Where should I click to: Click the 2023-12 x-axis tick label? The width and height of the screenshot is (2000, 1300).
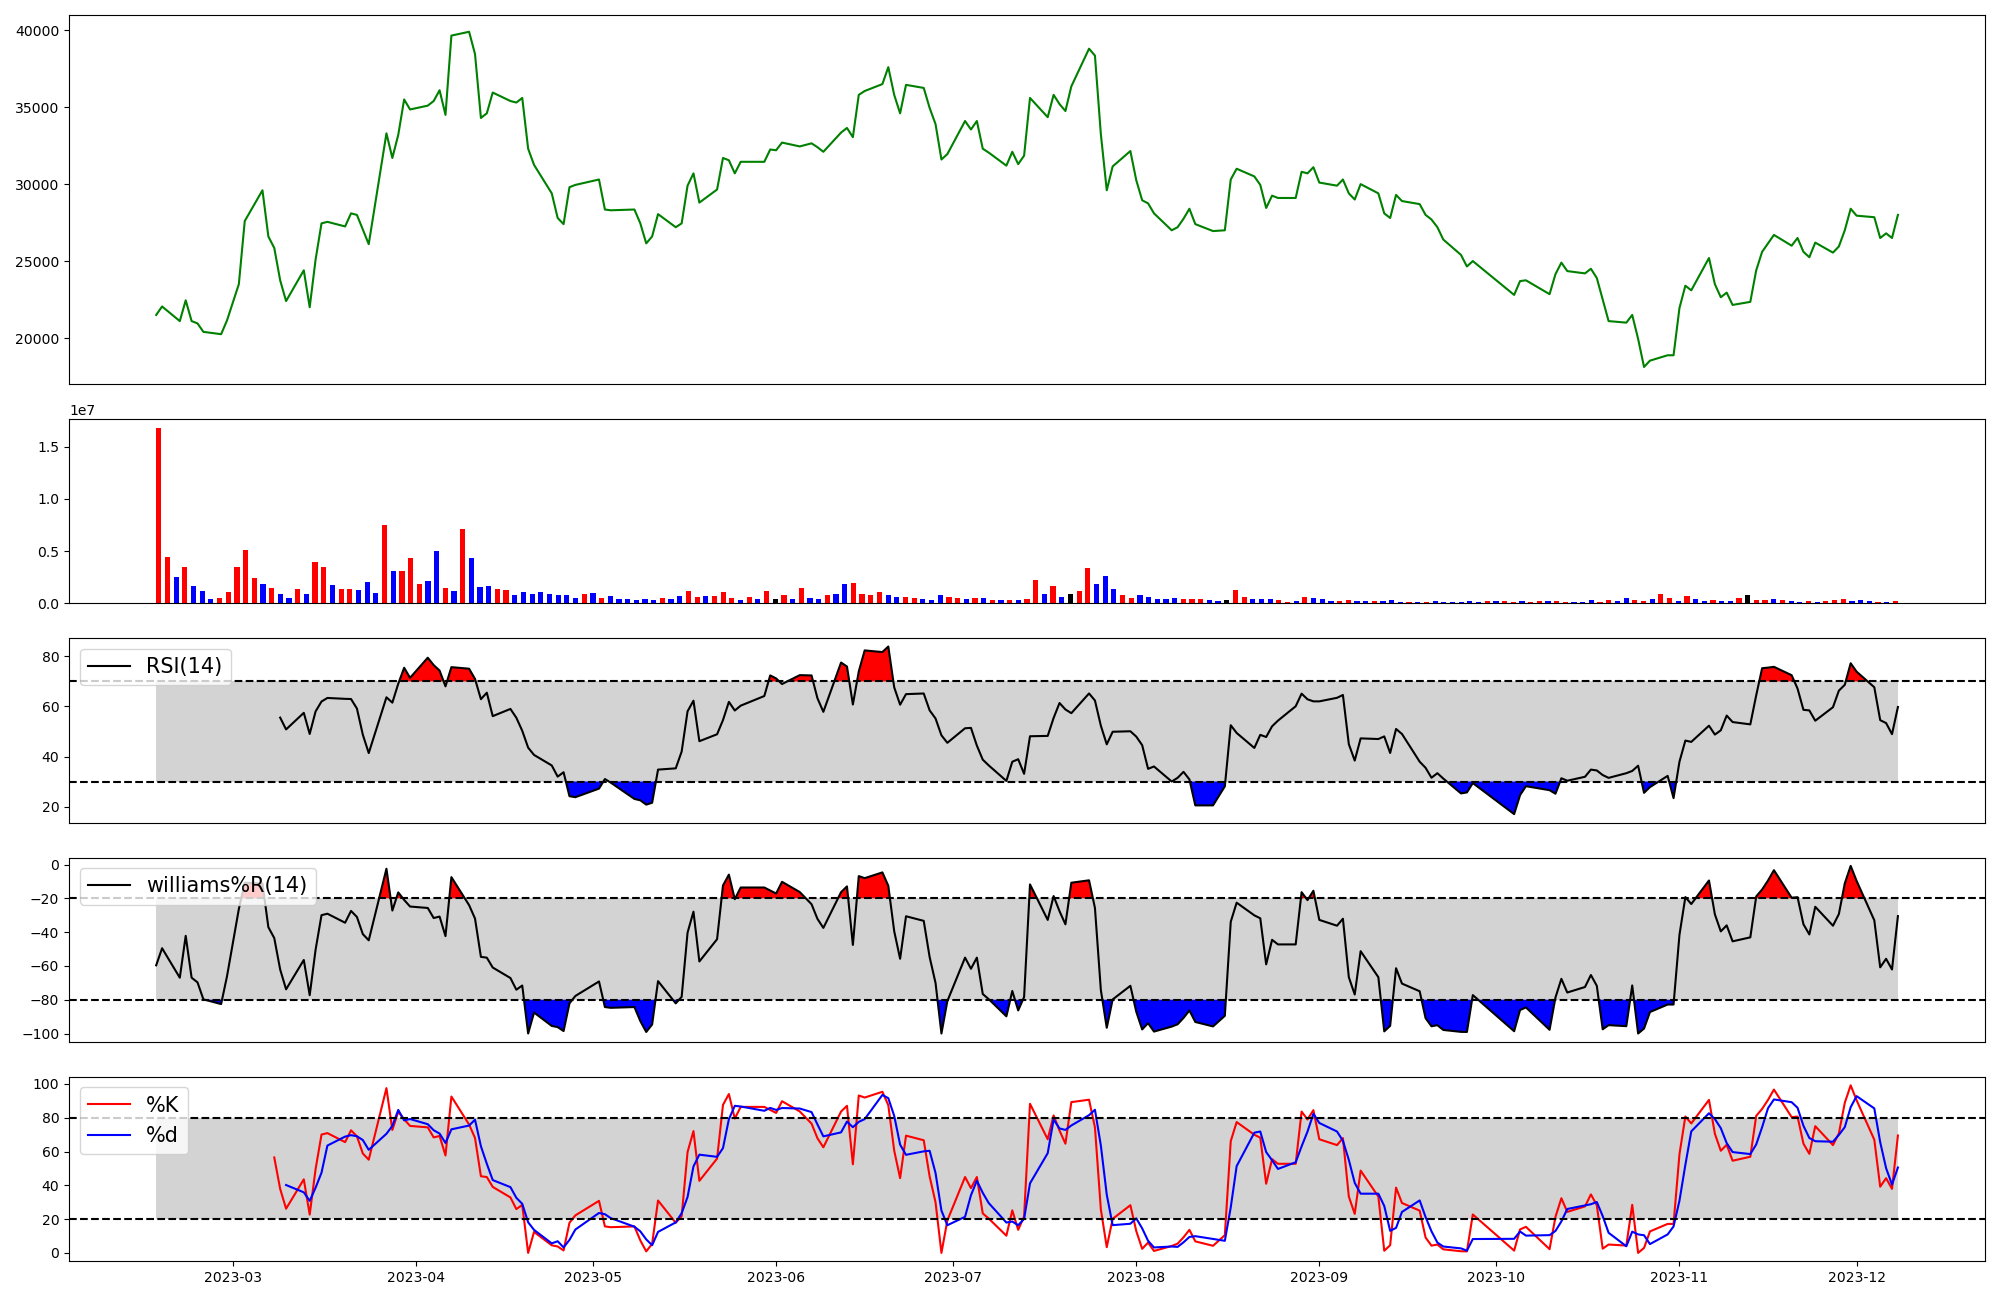(x=1857, y=1277)
